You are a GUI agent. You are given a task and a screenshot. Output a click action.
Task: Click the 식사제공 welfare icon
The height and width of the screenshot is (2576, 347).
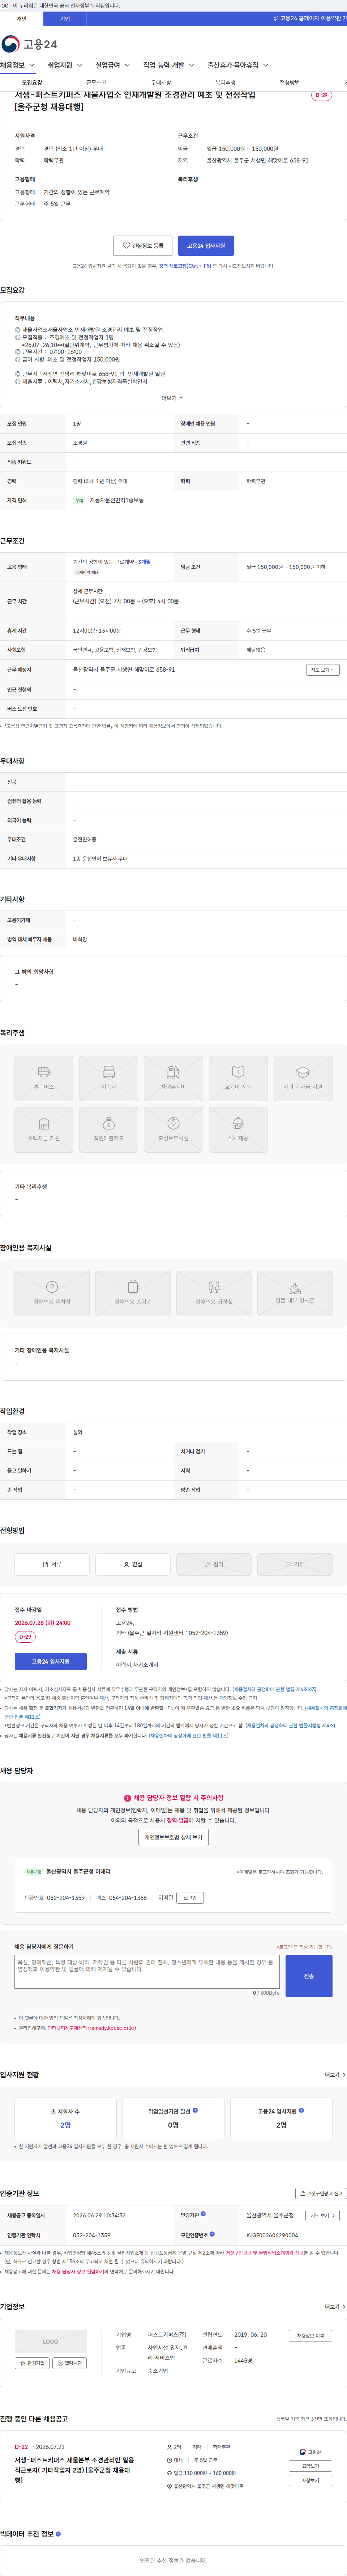[238, 1130]
